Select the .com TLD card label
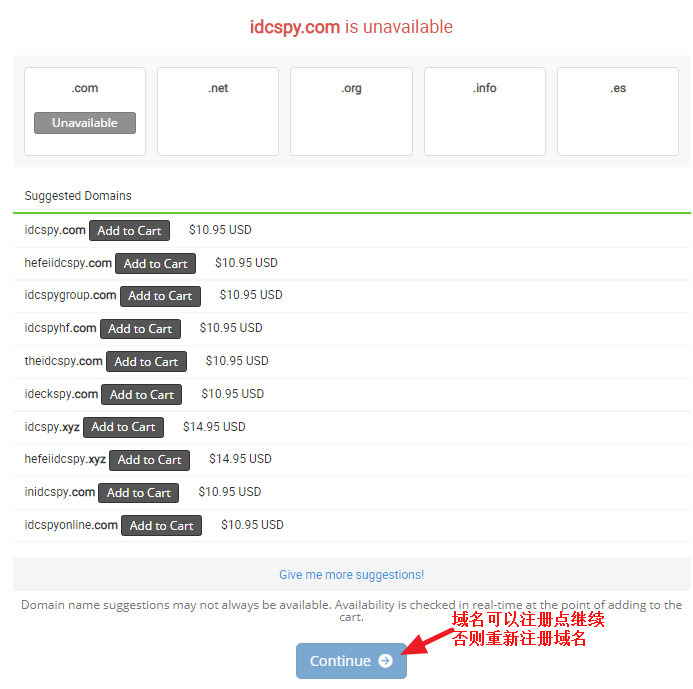Viewport: 693px width, 689px height. (x=85, y=88)
